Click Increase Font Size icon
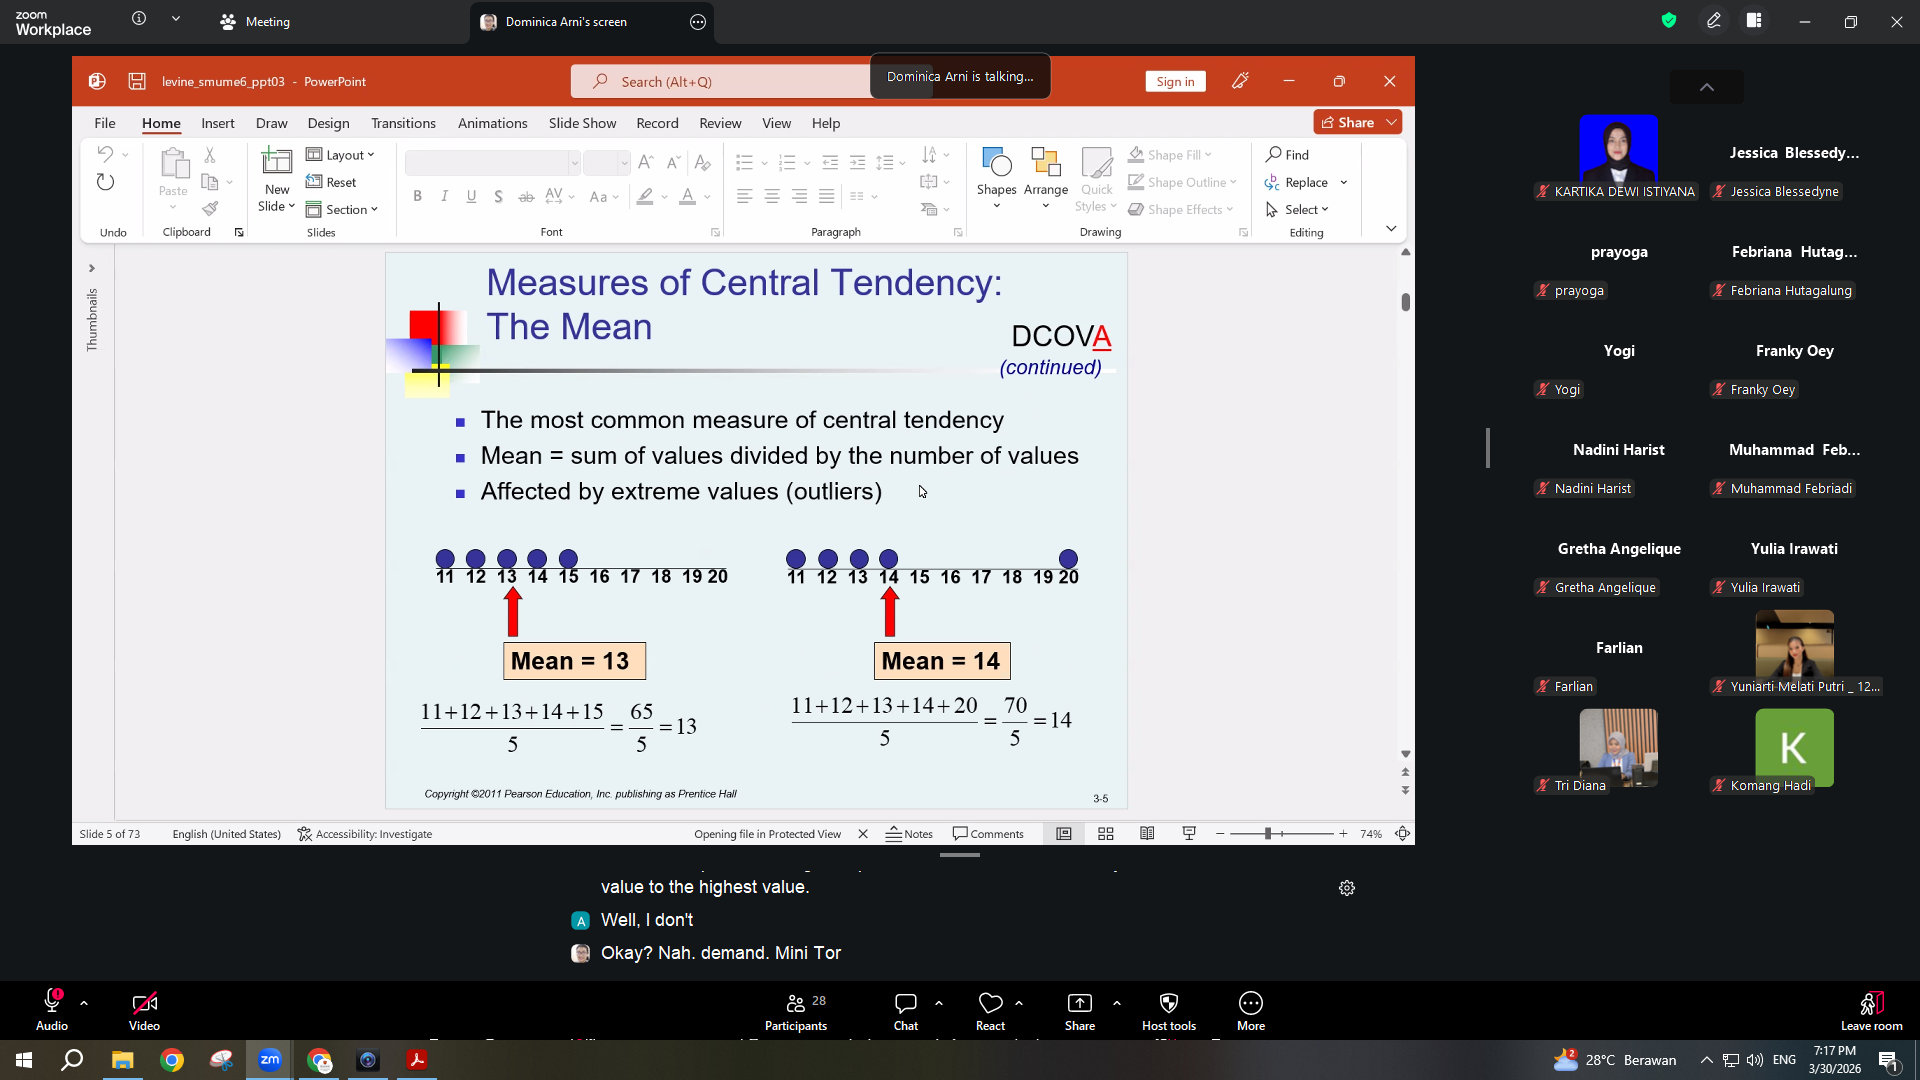Screen dimensions: 1920x1080 (646, 162)
